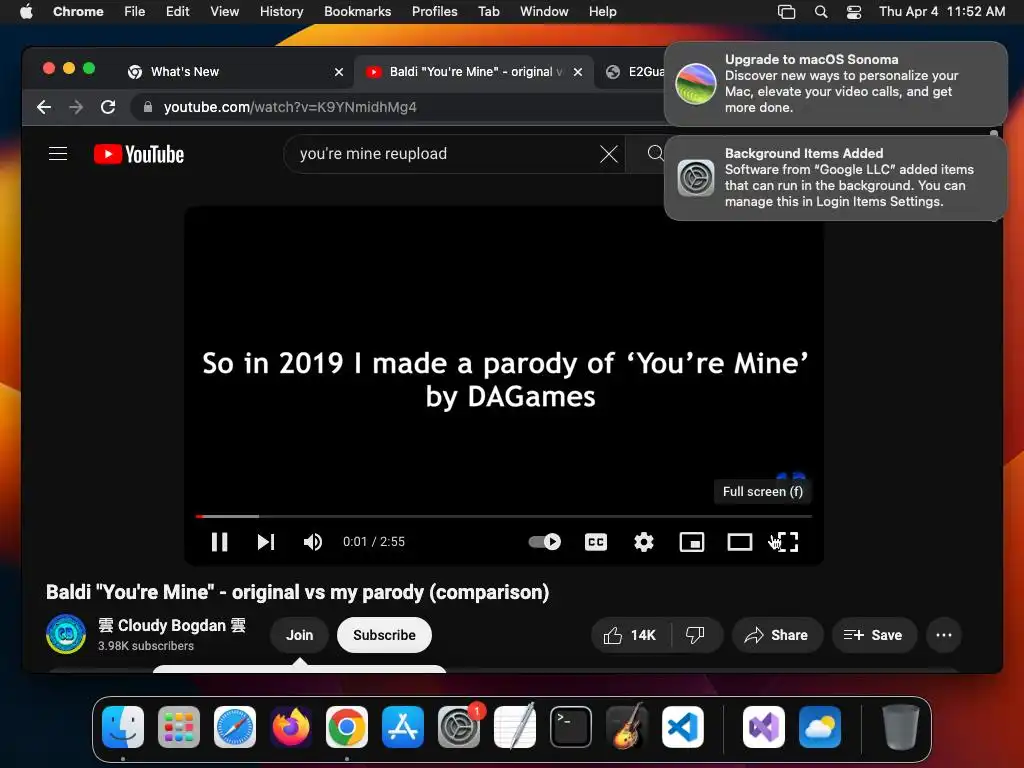Viewport: 1024px width, 768px height.
Task: Toggle the autoplay switch
Action: click(x=545, y=542)
